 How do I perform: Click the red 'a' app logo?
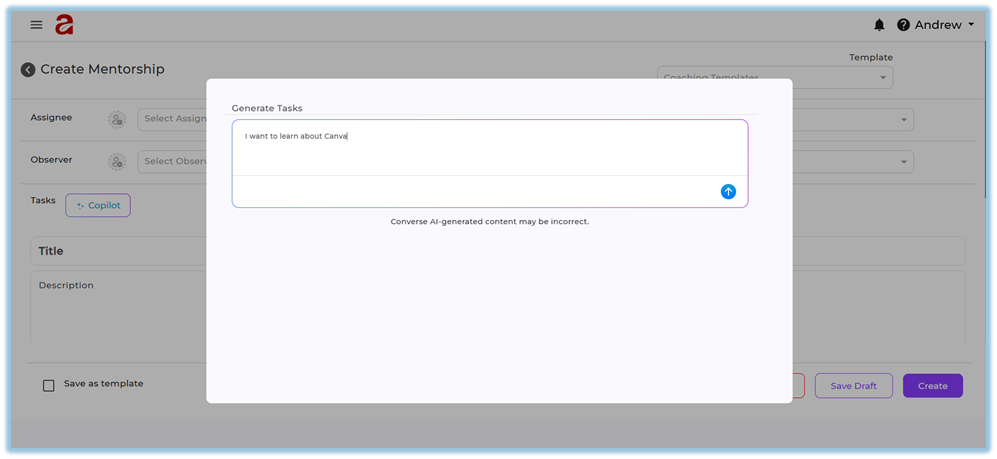pos(65,25)
